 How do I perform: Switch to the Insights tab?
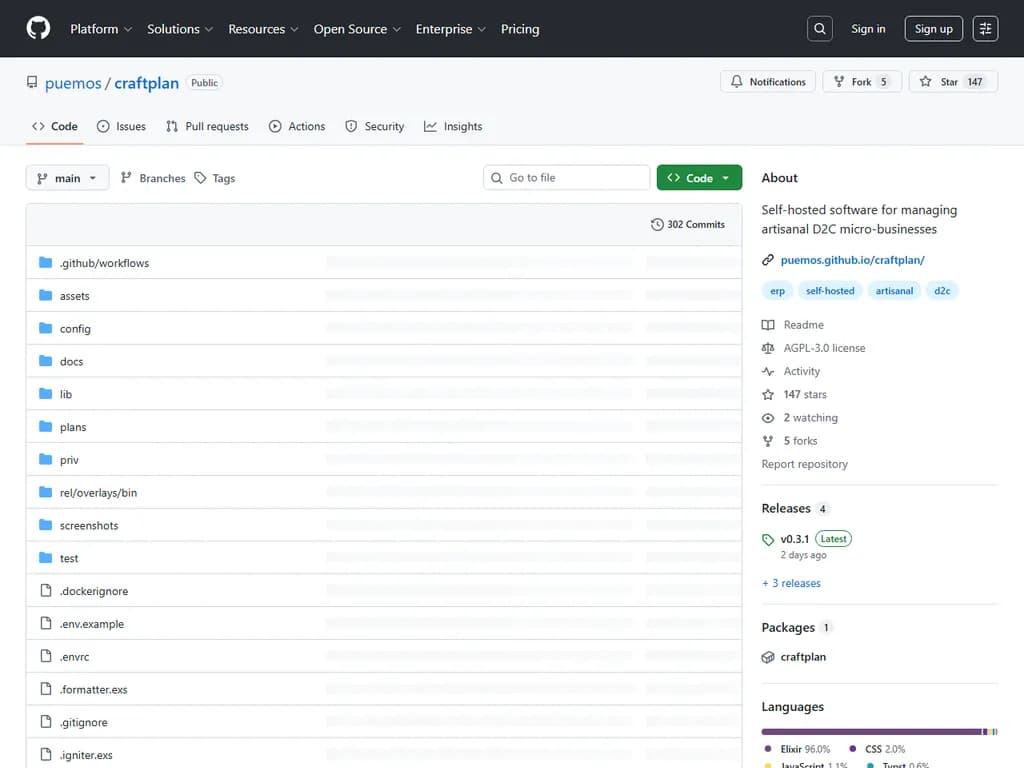pos(453,126)
